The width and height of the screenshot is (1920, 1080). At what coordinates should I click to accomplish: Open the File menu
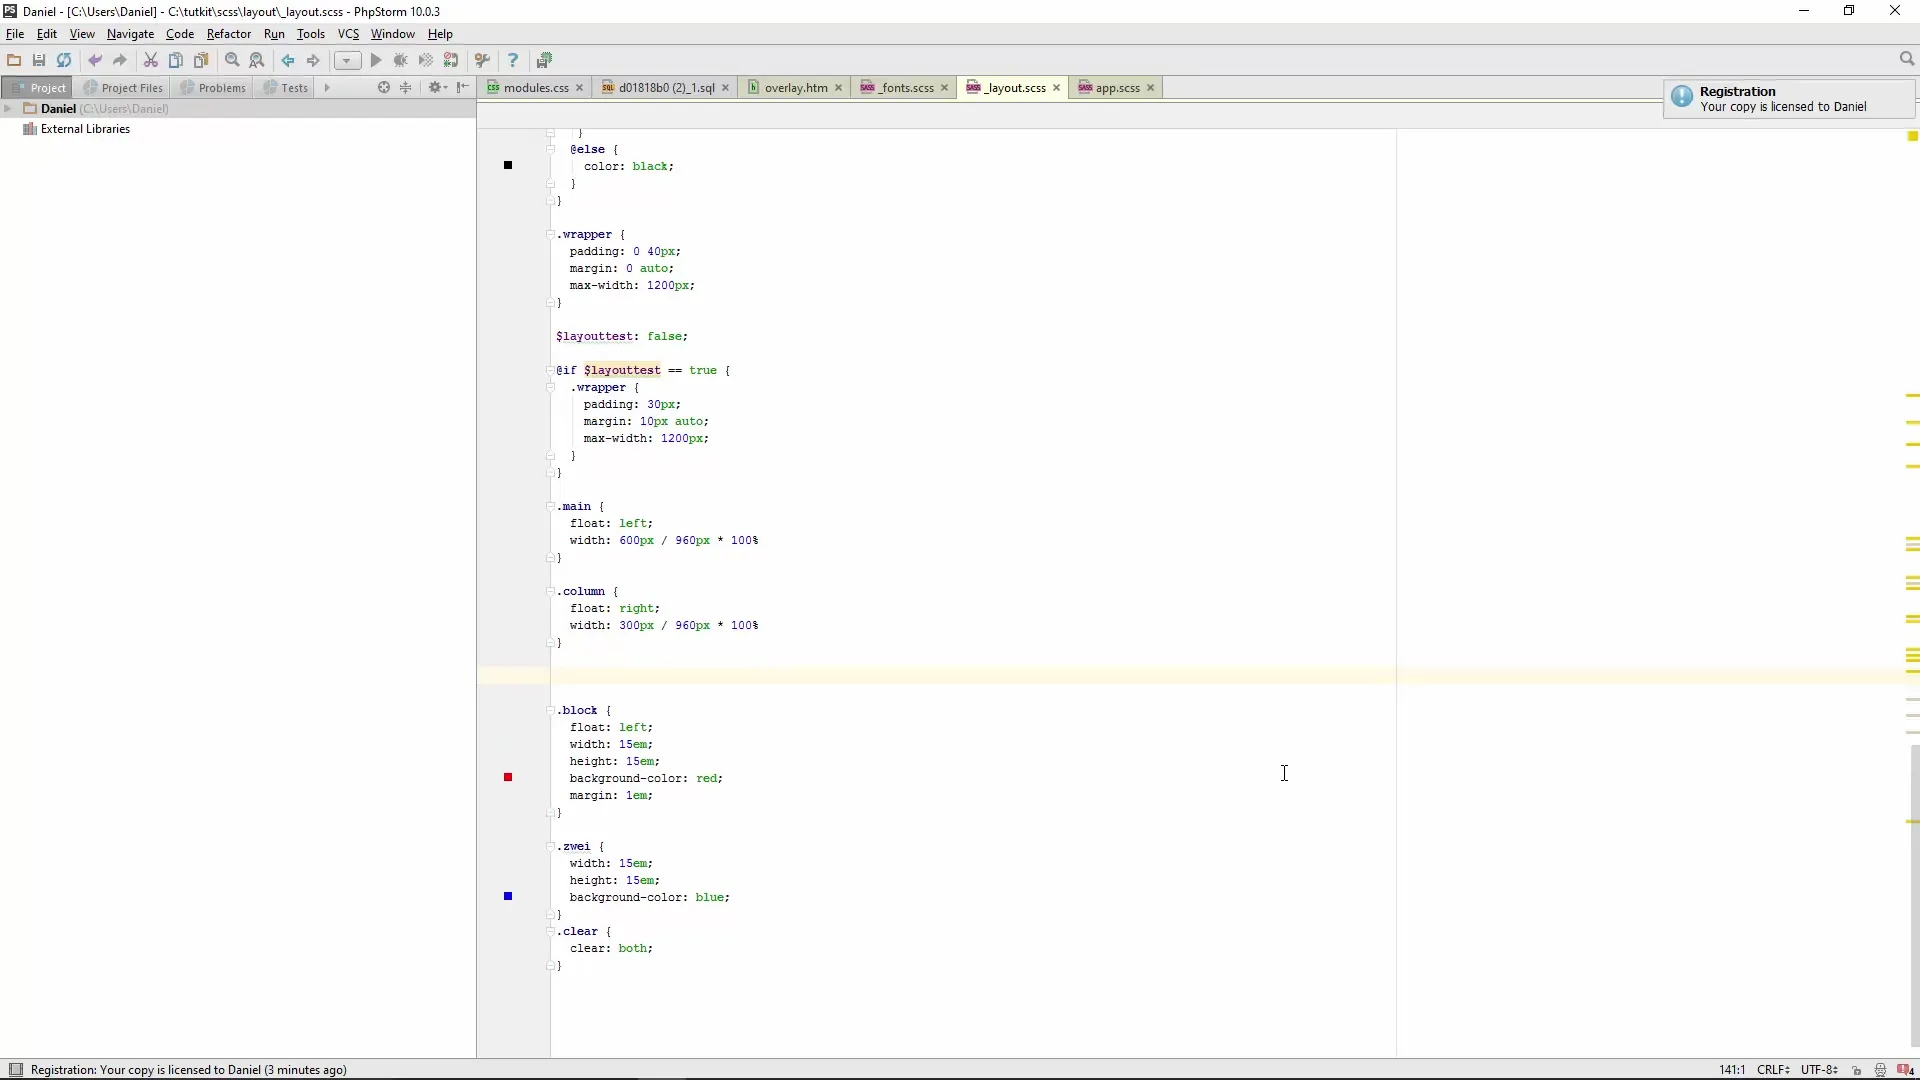15,34
